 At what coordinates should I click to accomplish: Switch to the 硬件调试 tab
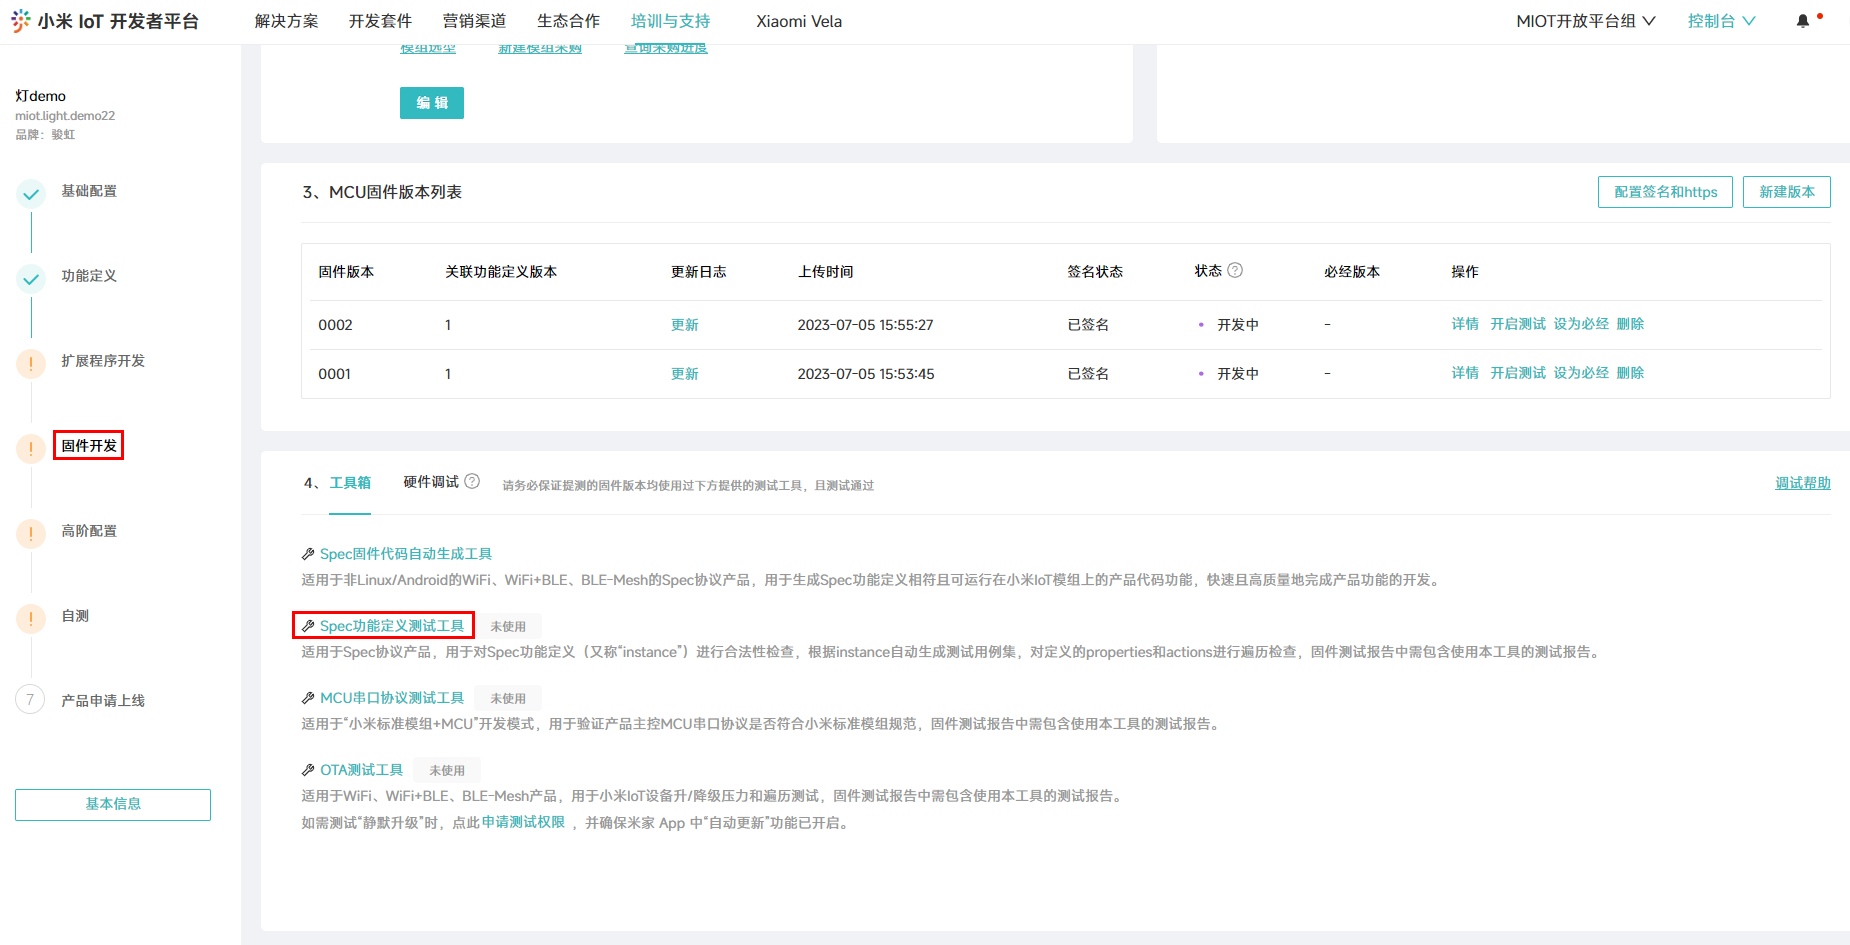(x=431, y=482)
